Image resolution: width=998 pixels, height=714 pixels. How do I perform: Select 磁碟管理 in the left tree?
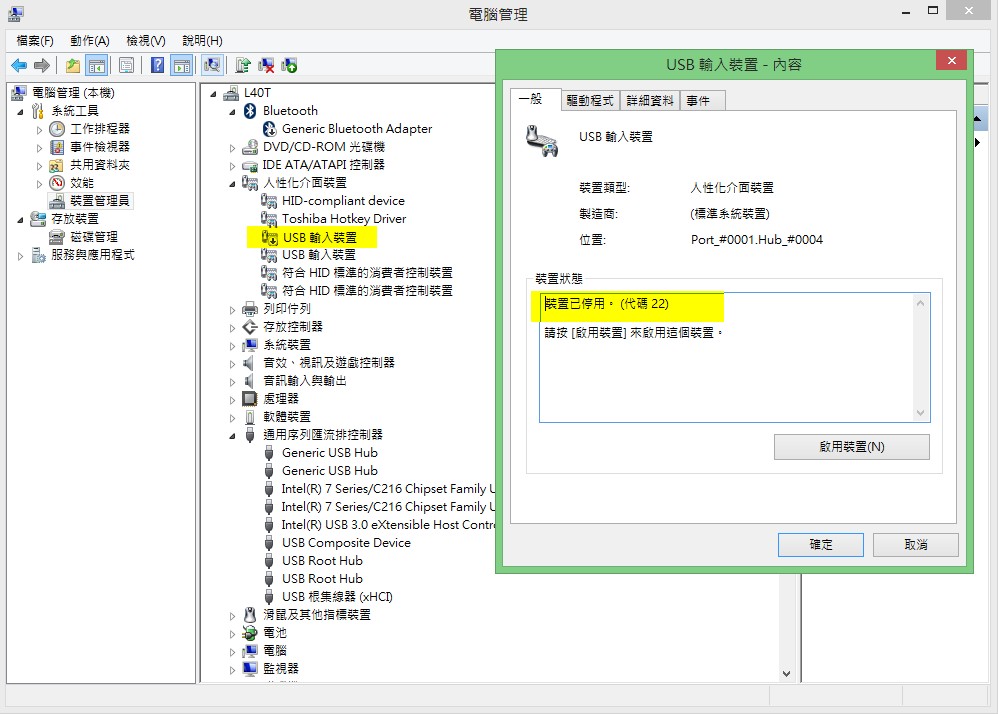93,237
